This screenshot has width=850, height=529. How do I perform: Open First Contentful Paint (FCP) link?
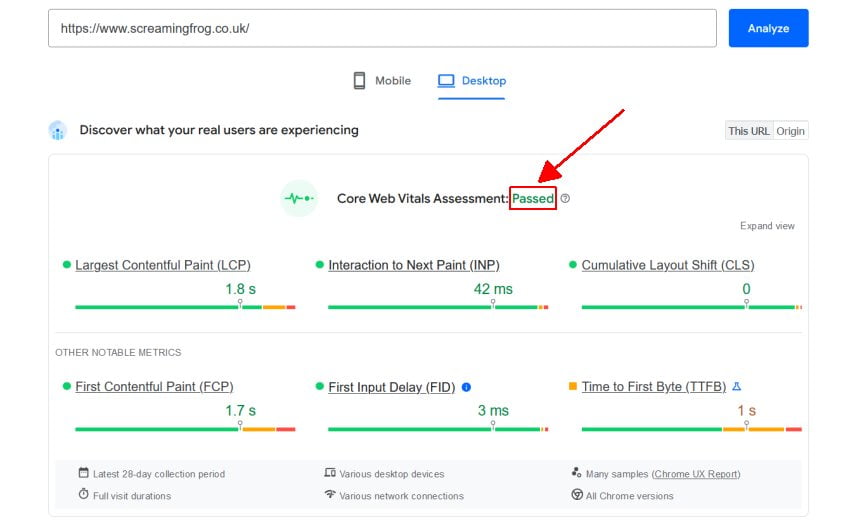point(154,386)
